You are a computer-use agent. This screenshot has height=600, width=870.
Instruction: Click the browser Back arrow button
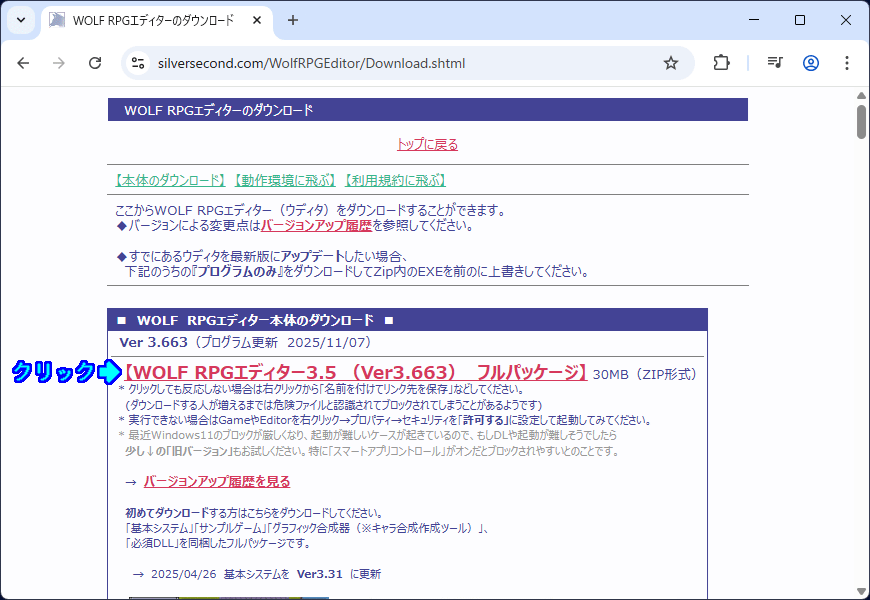pos(23,63)
